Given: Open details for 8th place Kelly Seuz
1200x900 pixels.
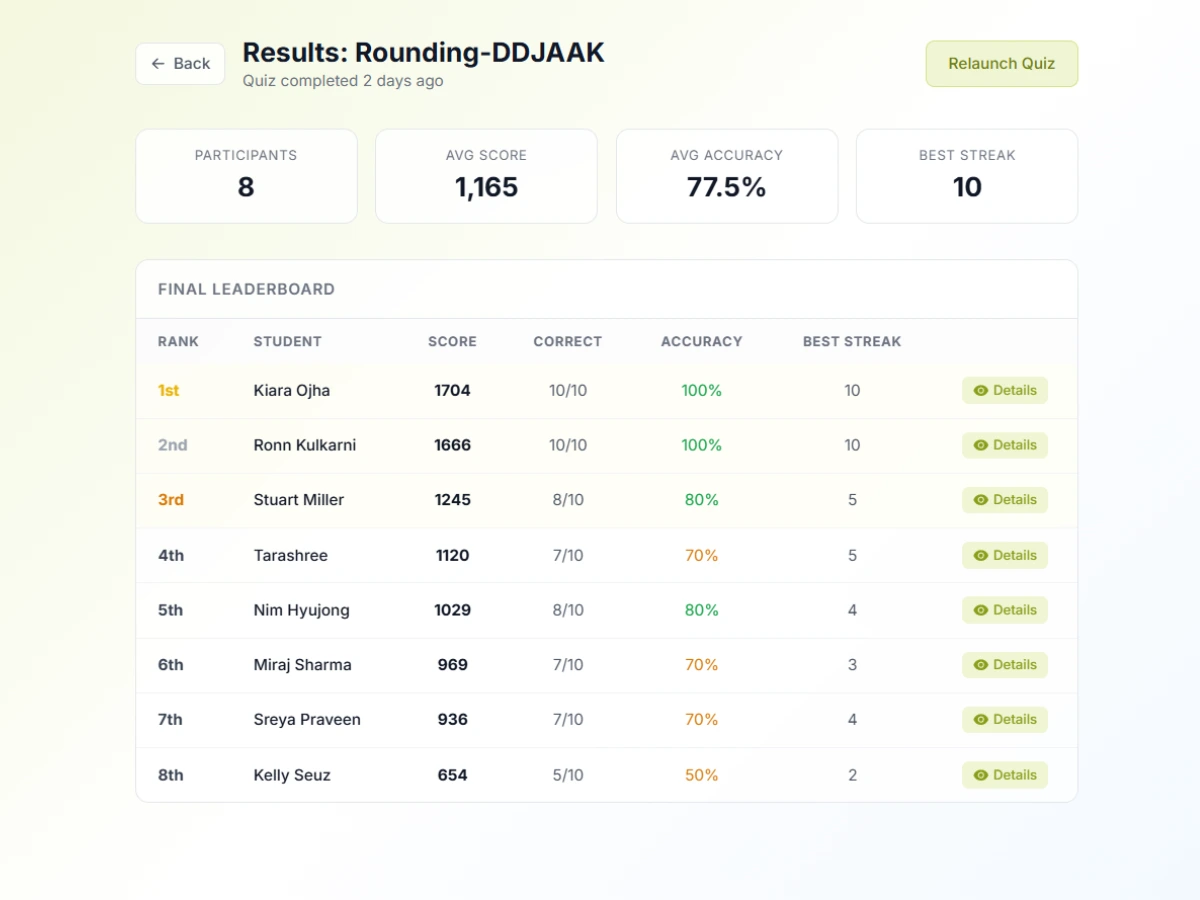Looking at the screenshot, I should click(1004, 774).
